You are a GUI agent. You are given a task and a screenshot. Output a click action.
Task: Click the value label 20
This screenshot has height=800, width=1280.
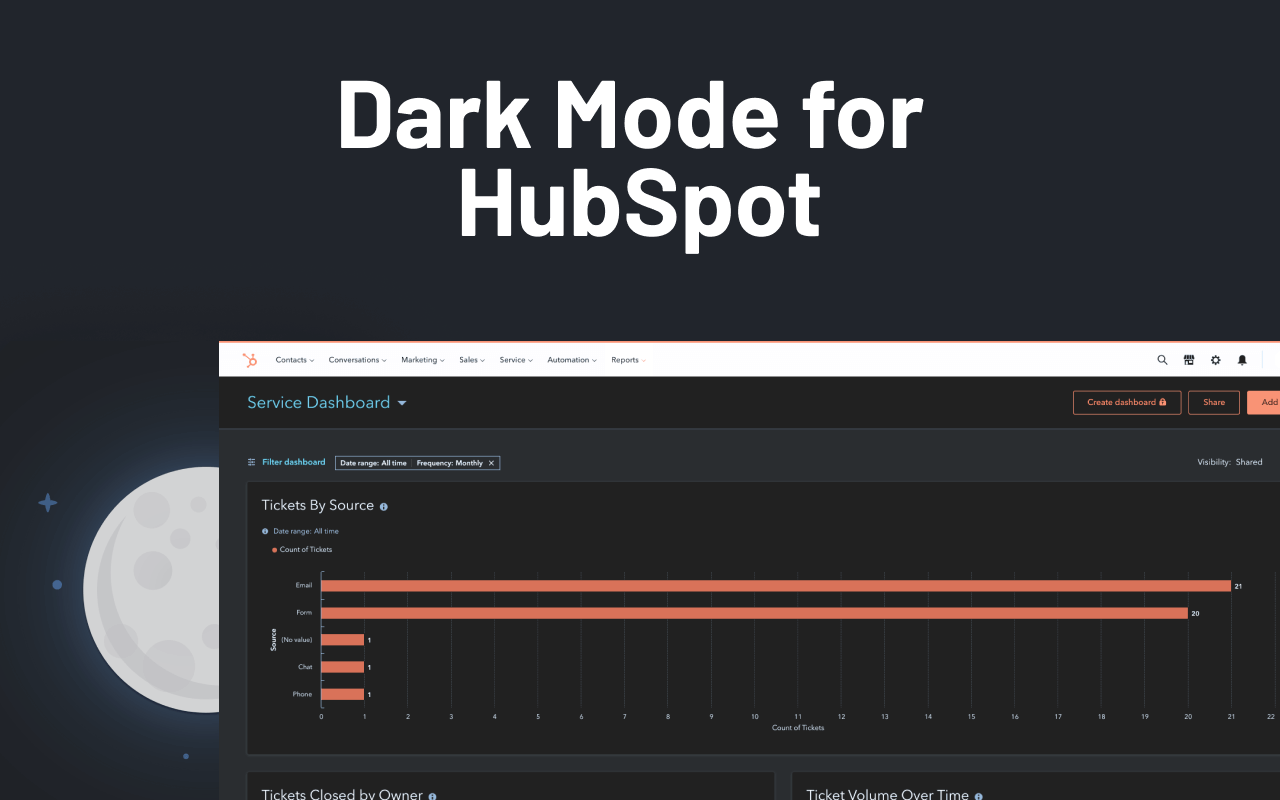(x=1195, y=613)
